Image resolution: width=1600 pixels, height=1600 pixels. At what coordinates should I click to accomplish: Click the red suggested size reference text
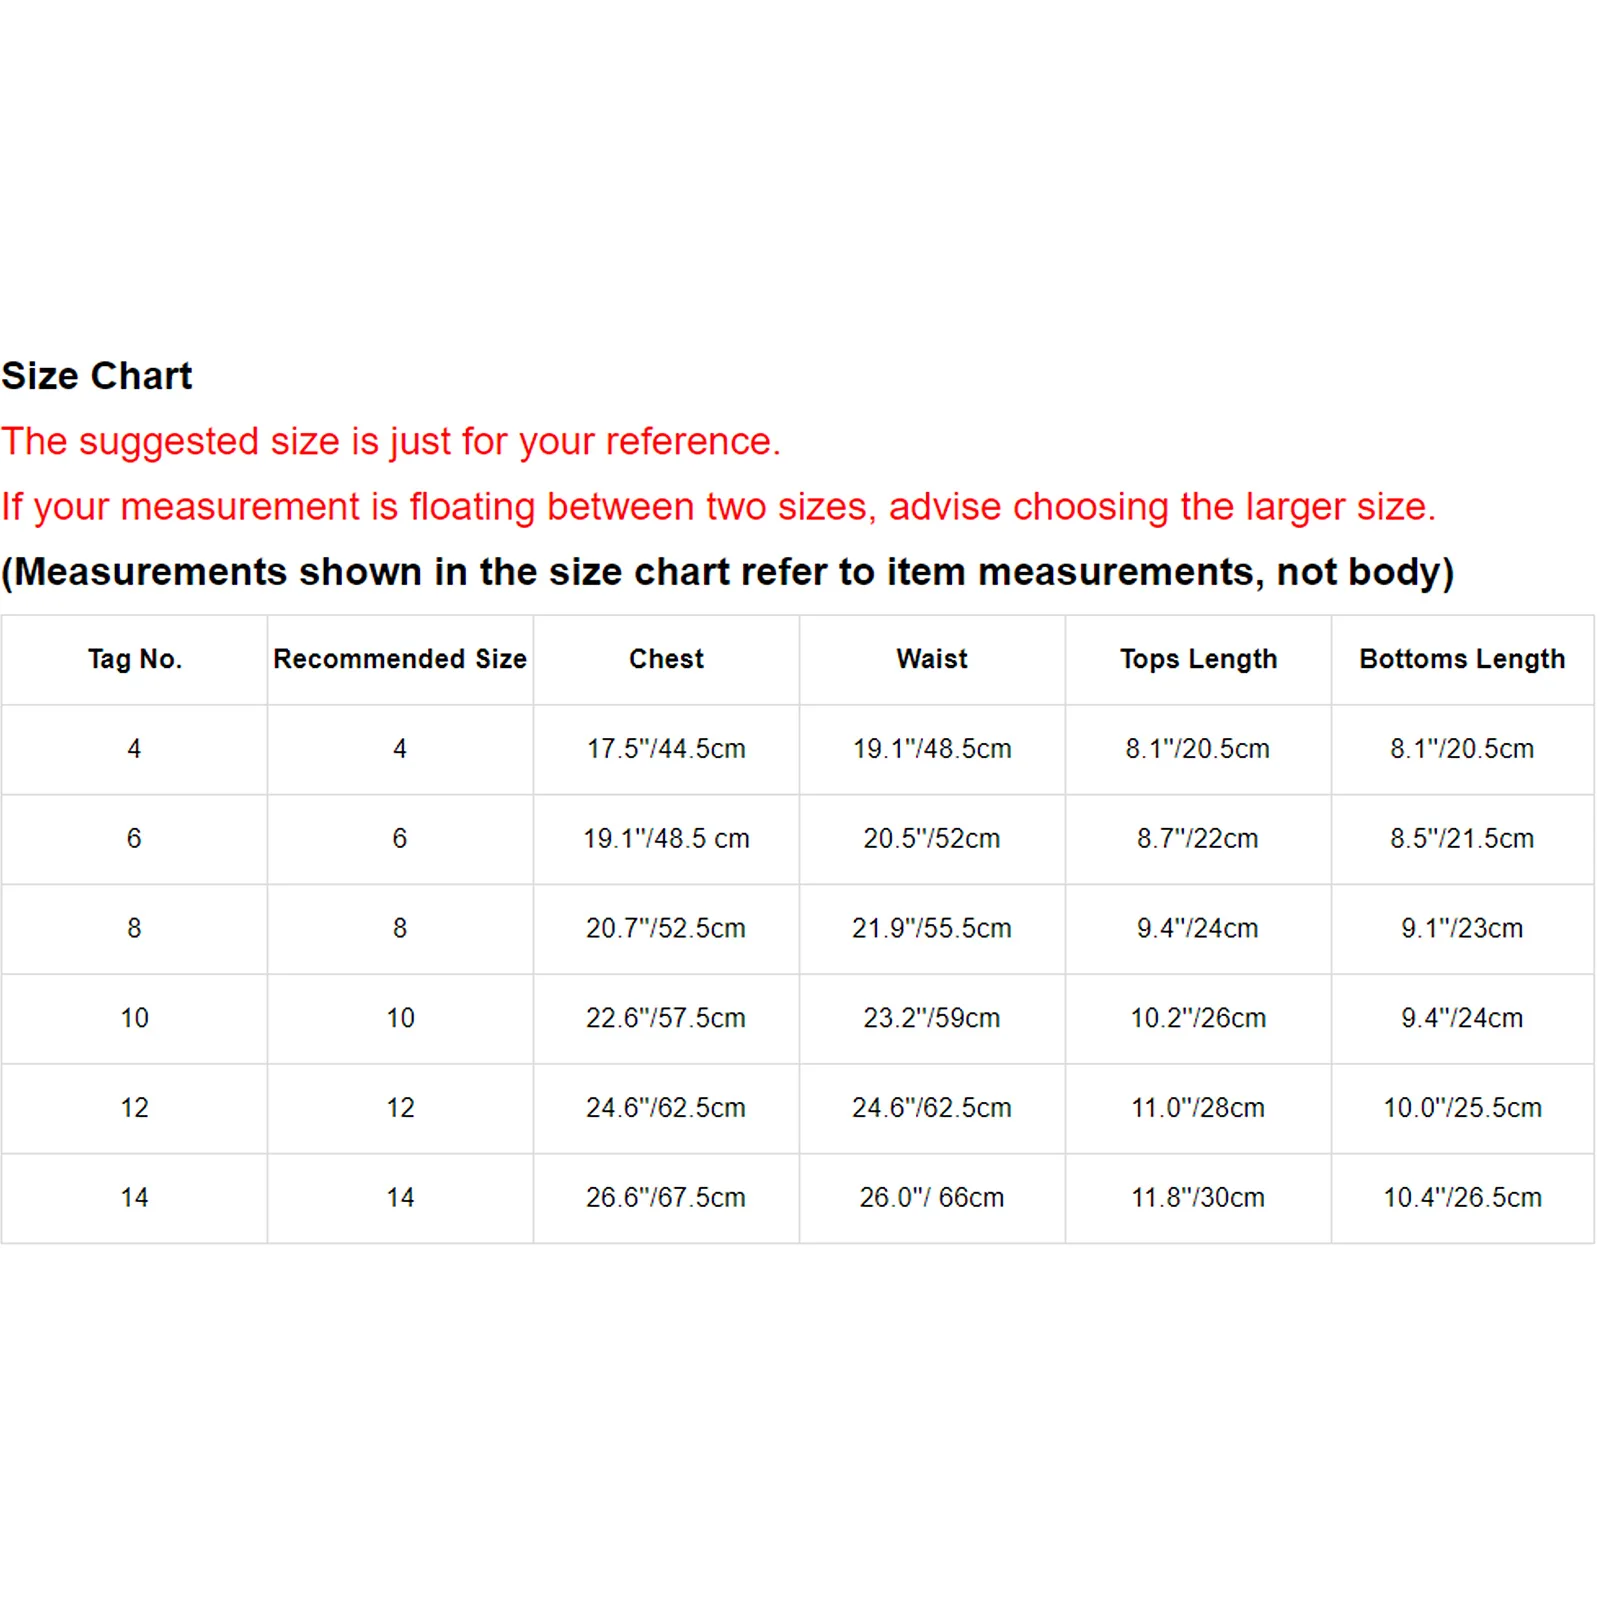click(x=391, y=442)
